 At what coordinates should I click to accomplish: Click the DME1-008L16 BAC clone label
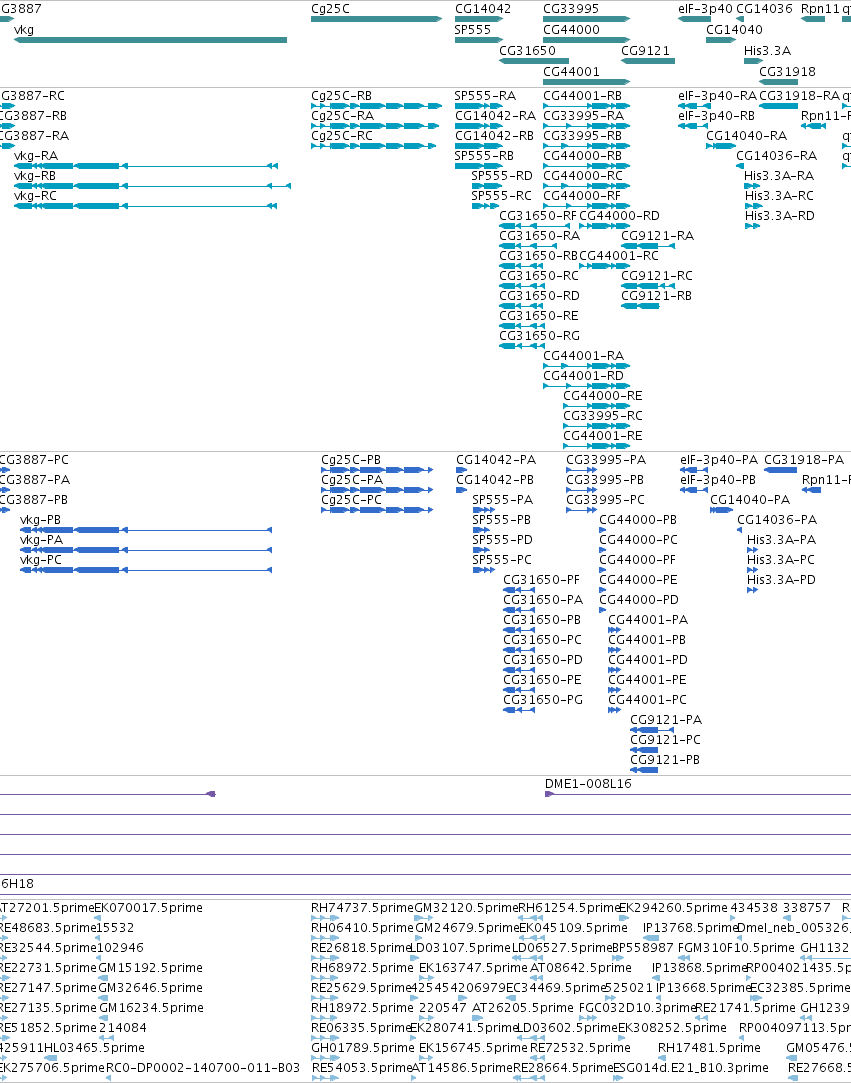click(588, 784)
